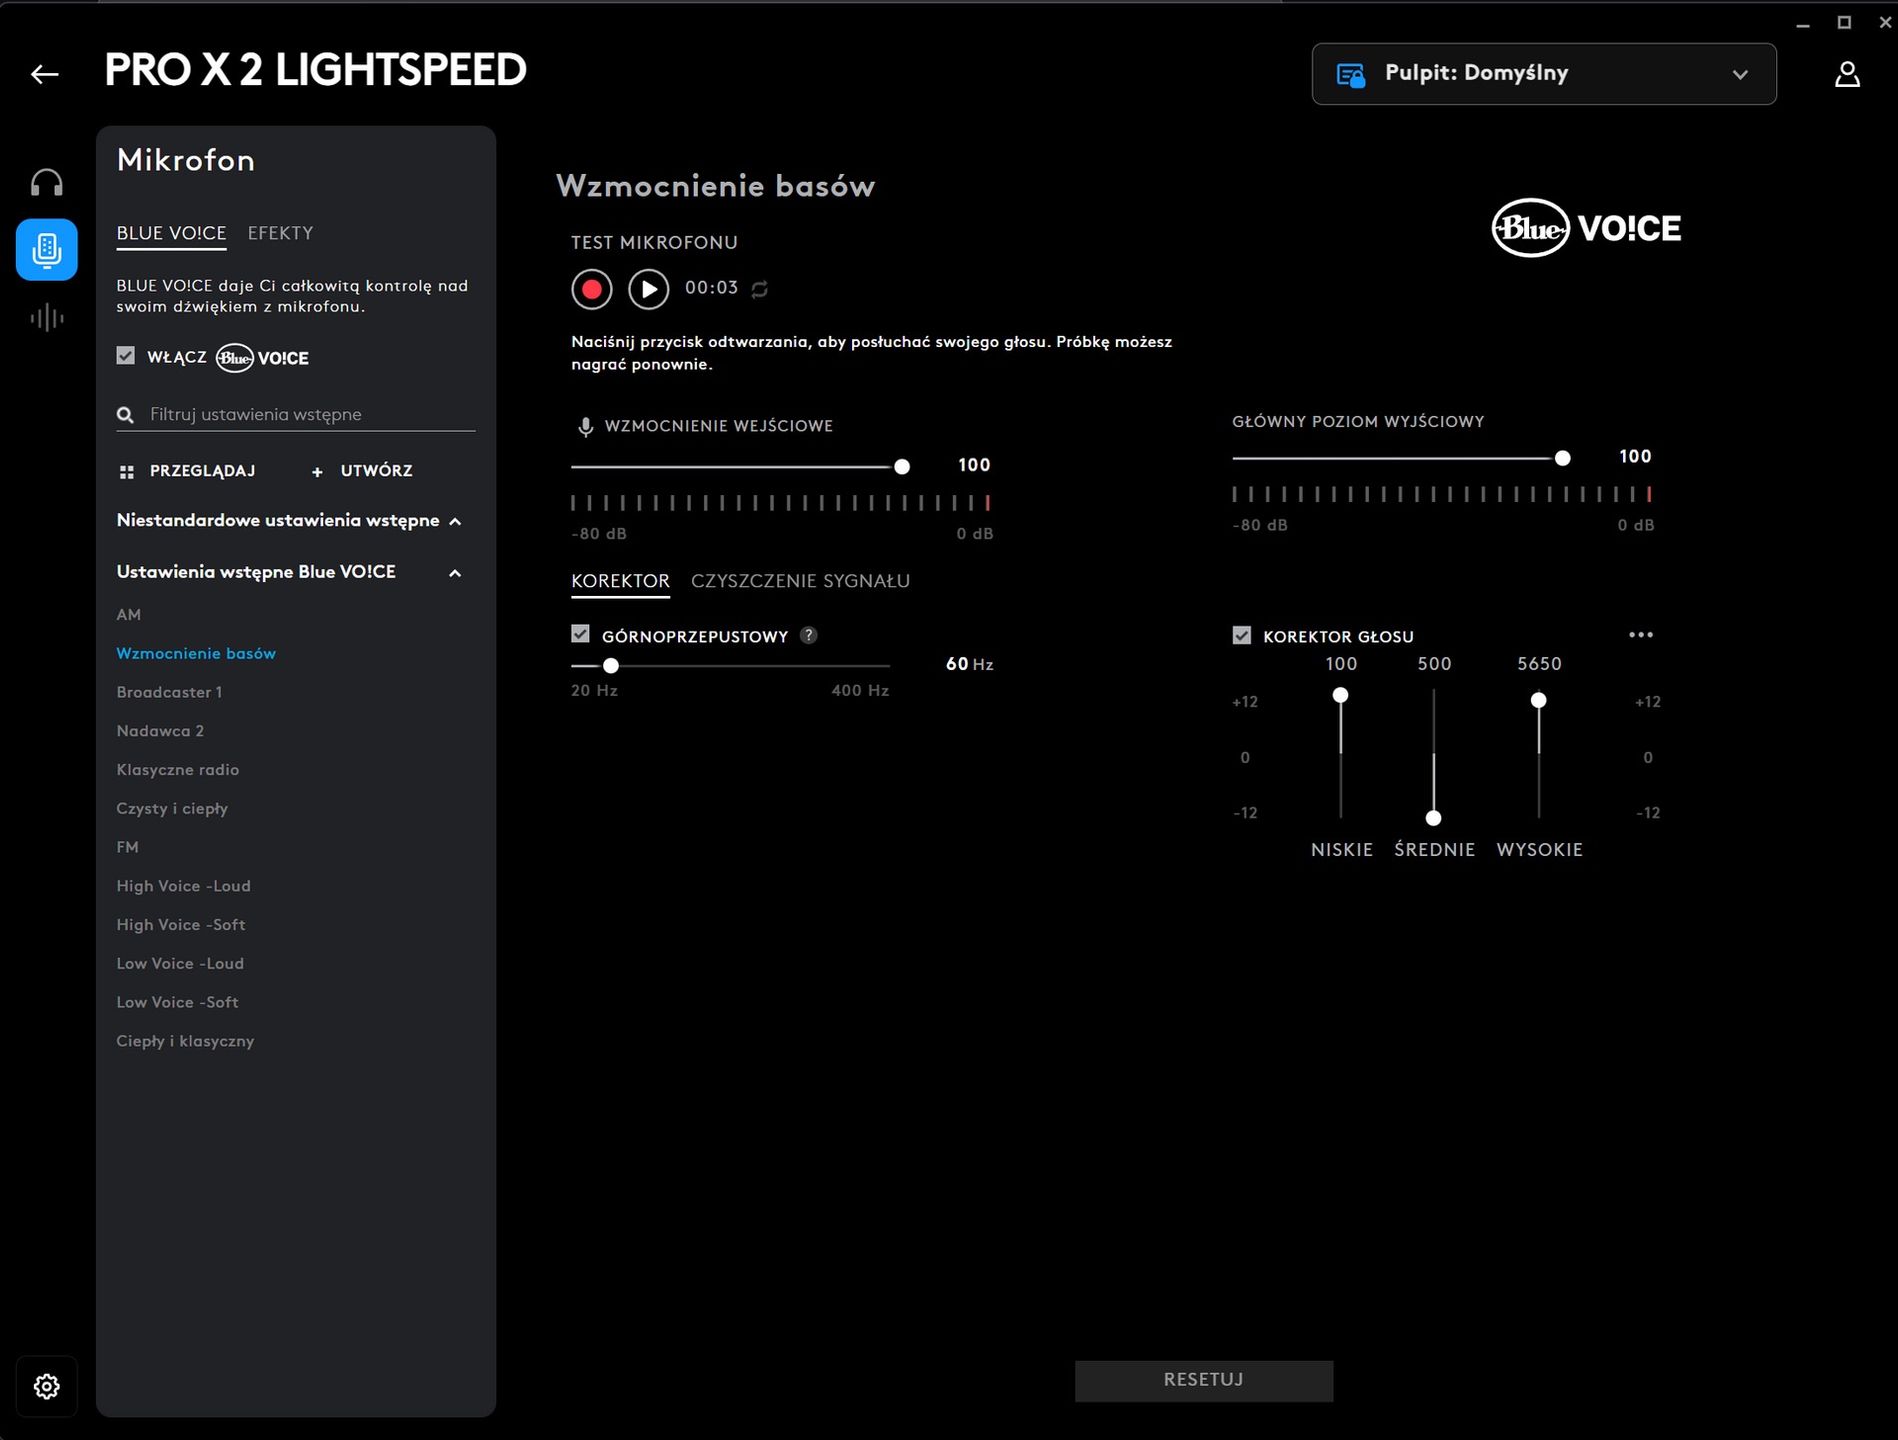
Task: Switch to the EFEKTY tab
Action: coord(281,233)
